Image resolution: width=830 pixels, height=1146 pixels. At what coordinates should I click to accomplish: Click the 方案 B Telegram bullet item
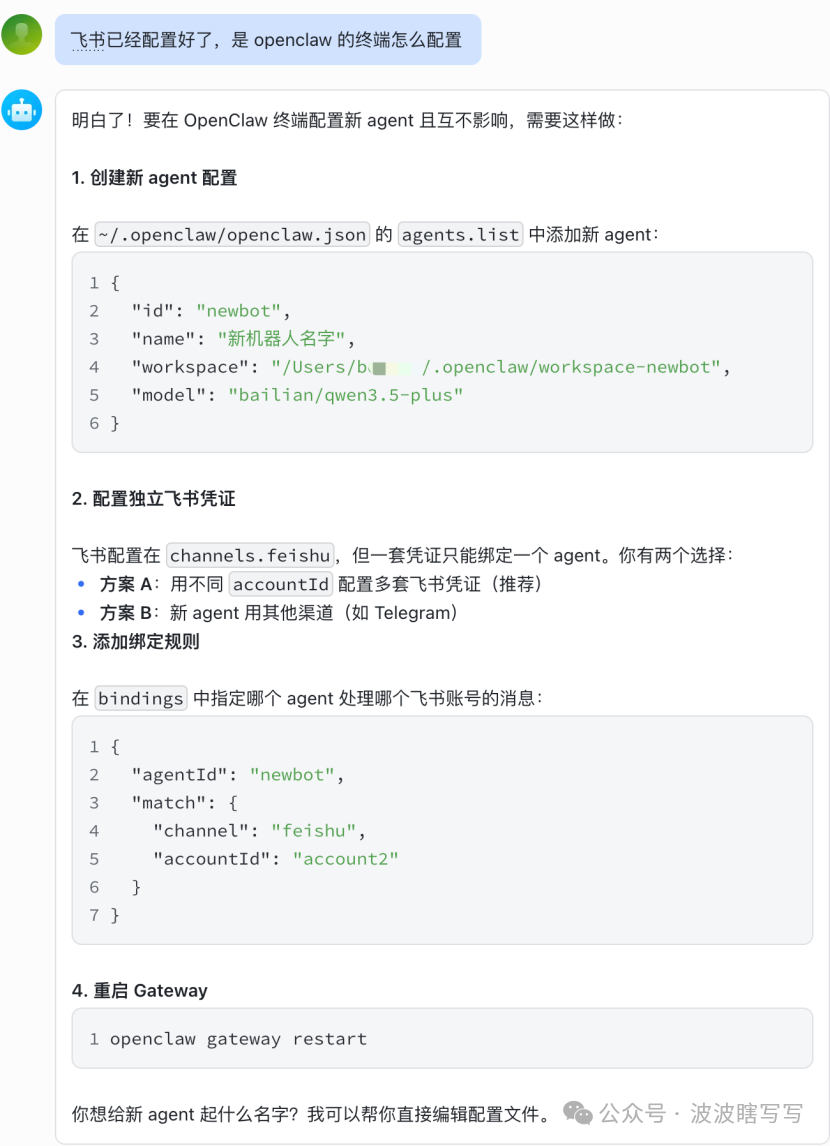coord(278,613)
